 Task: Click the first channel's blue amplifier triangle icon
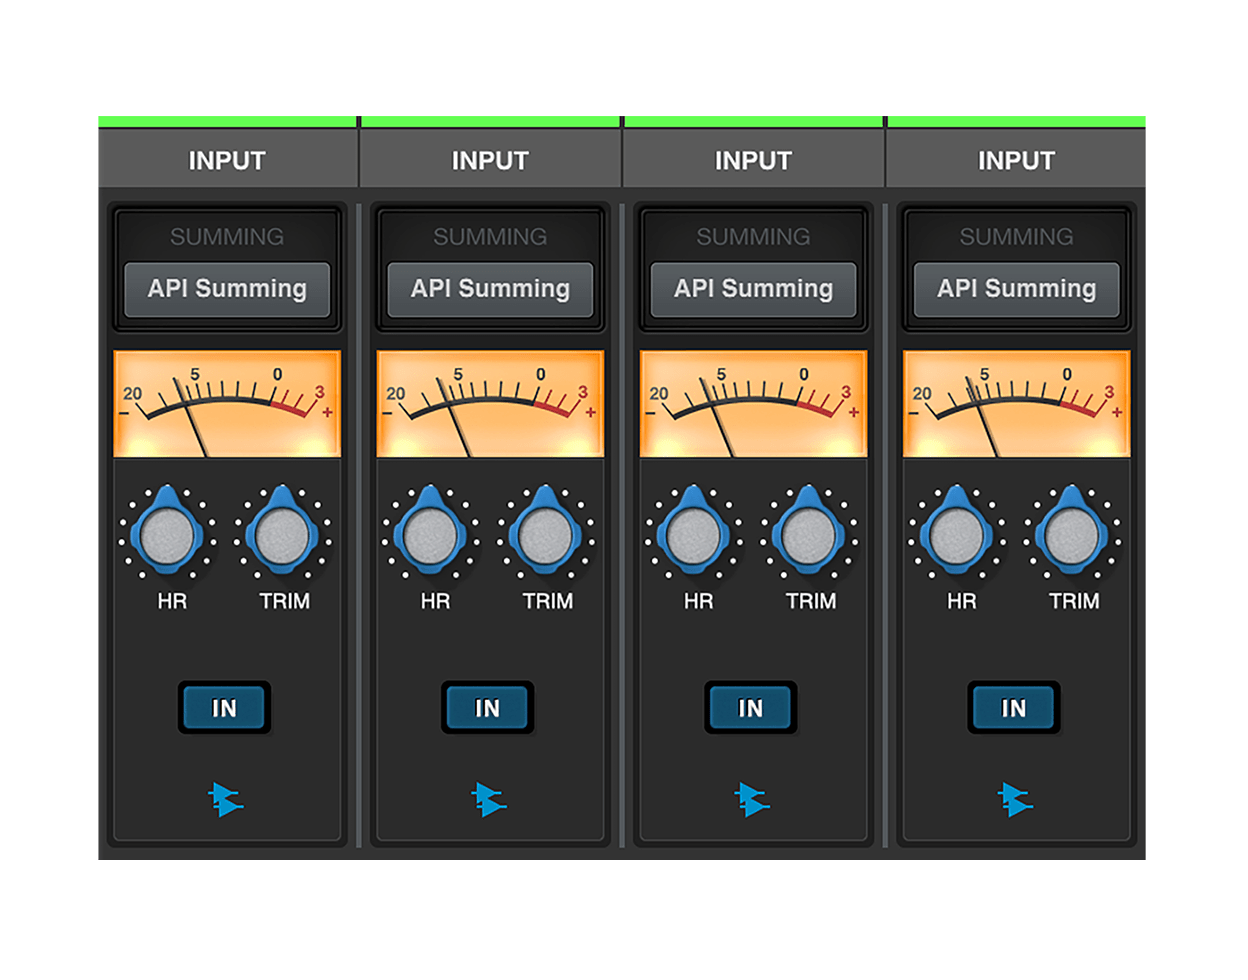pos(226,800)
